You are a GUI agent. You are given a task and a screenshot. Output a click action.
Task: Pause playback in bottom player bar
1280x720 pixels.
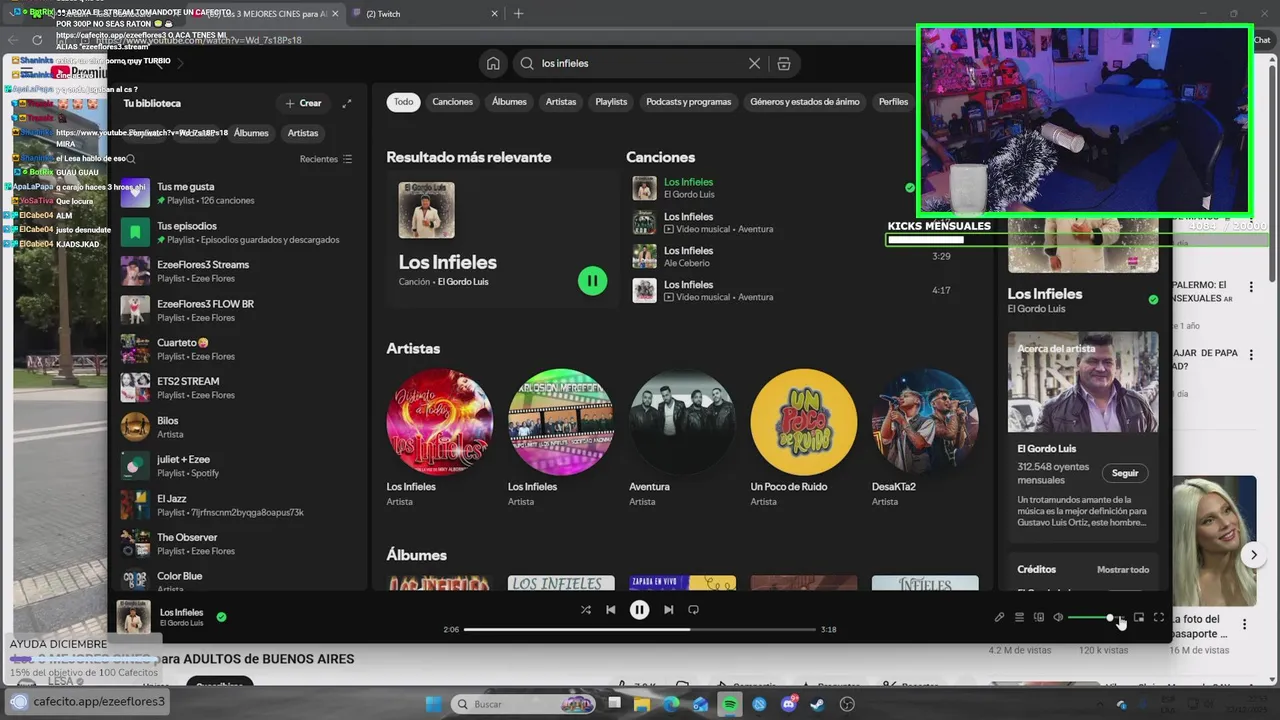click(x=640, y=610)
